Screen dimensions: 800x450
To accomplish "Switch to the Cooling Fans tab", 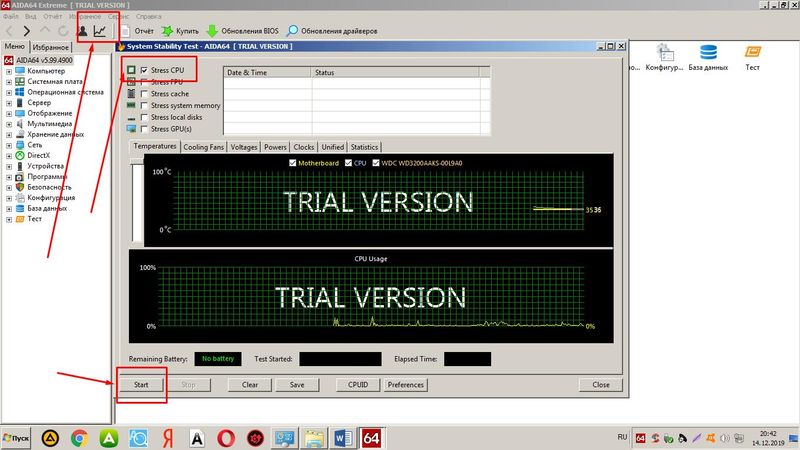I will pyautogui.click(x=204, y=147).
